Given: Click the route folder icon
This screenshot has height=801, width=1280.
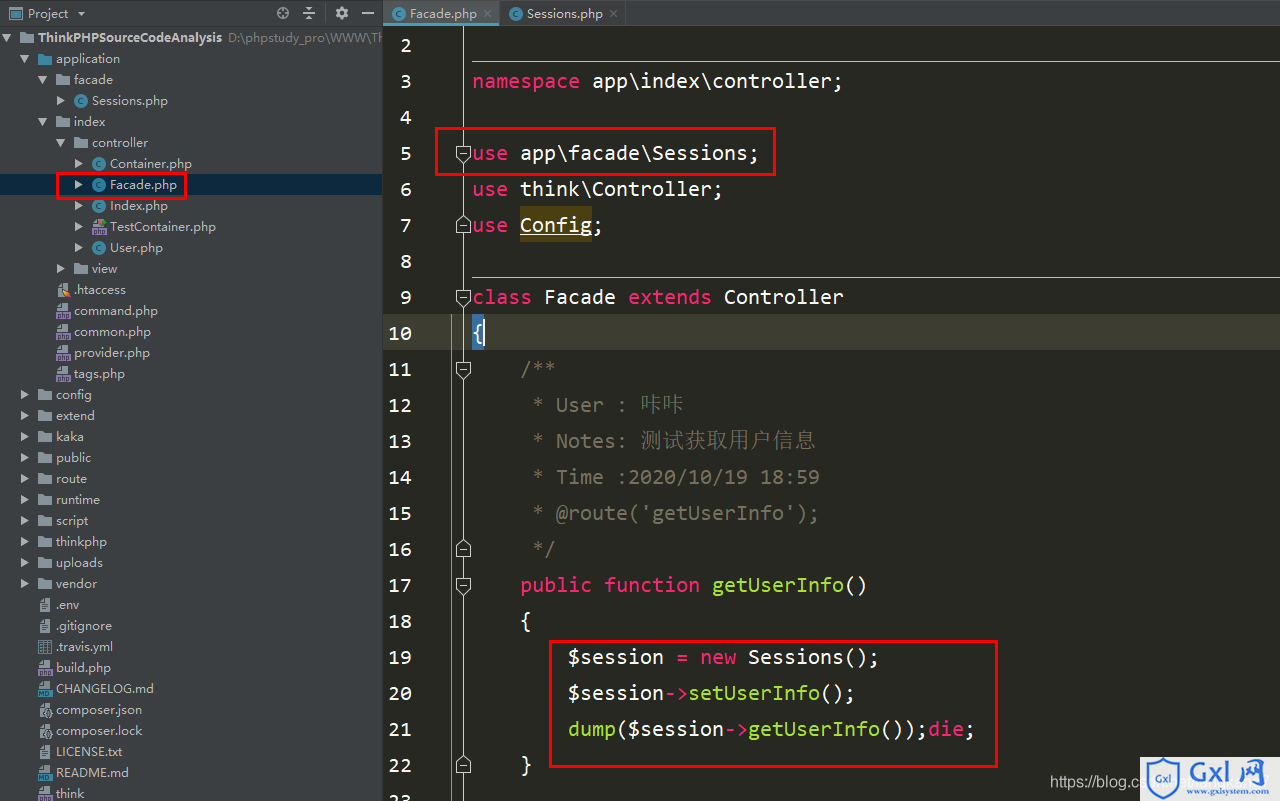Looking at the screenshot, I should 45,479.
